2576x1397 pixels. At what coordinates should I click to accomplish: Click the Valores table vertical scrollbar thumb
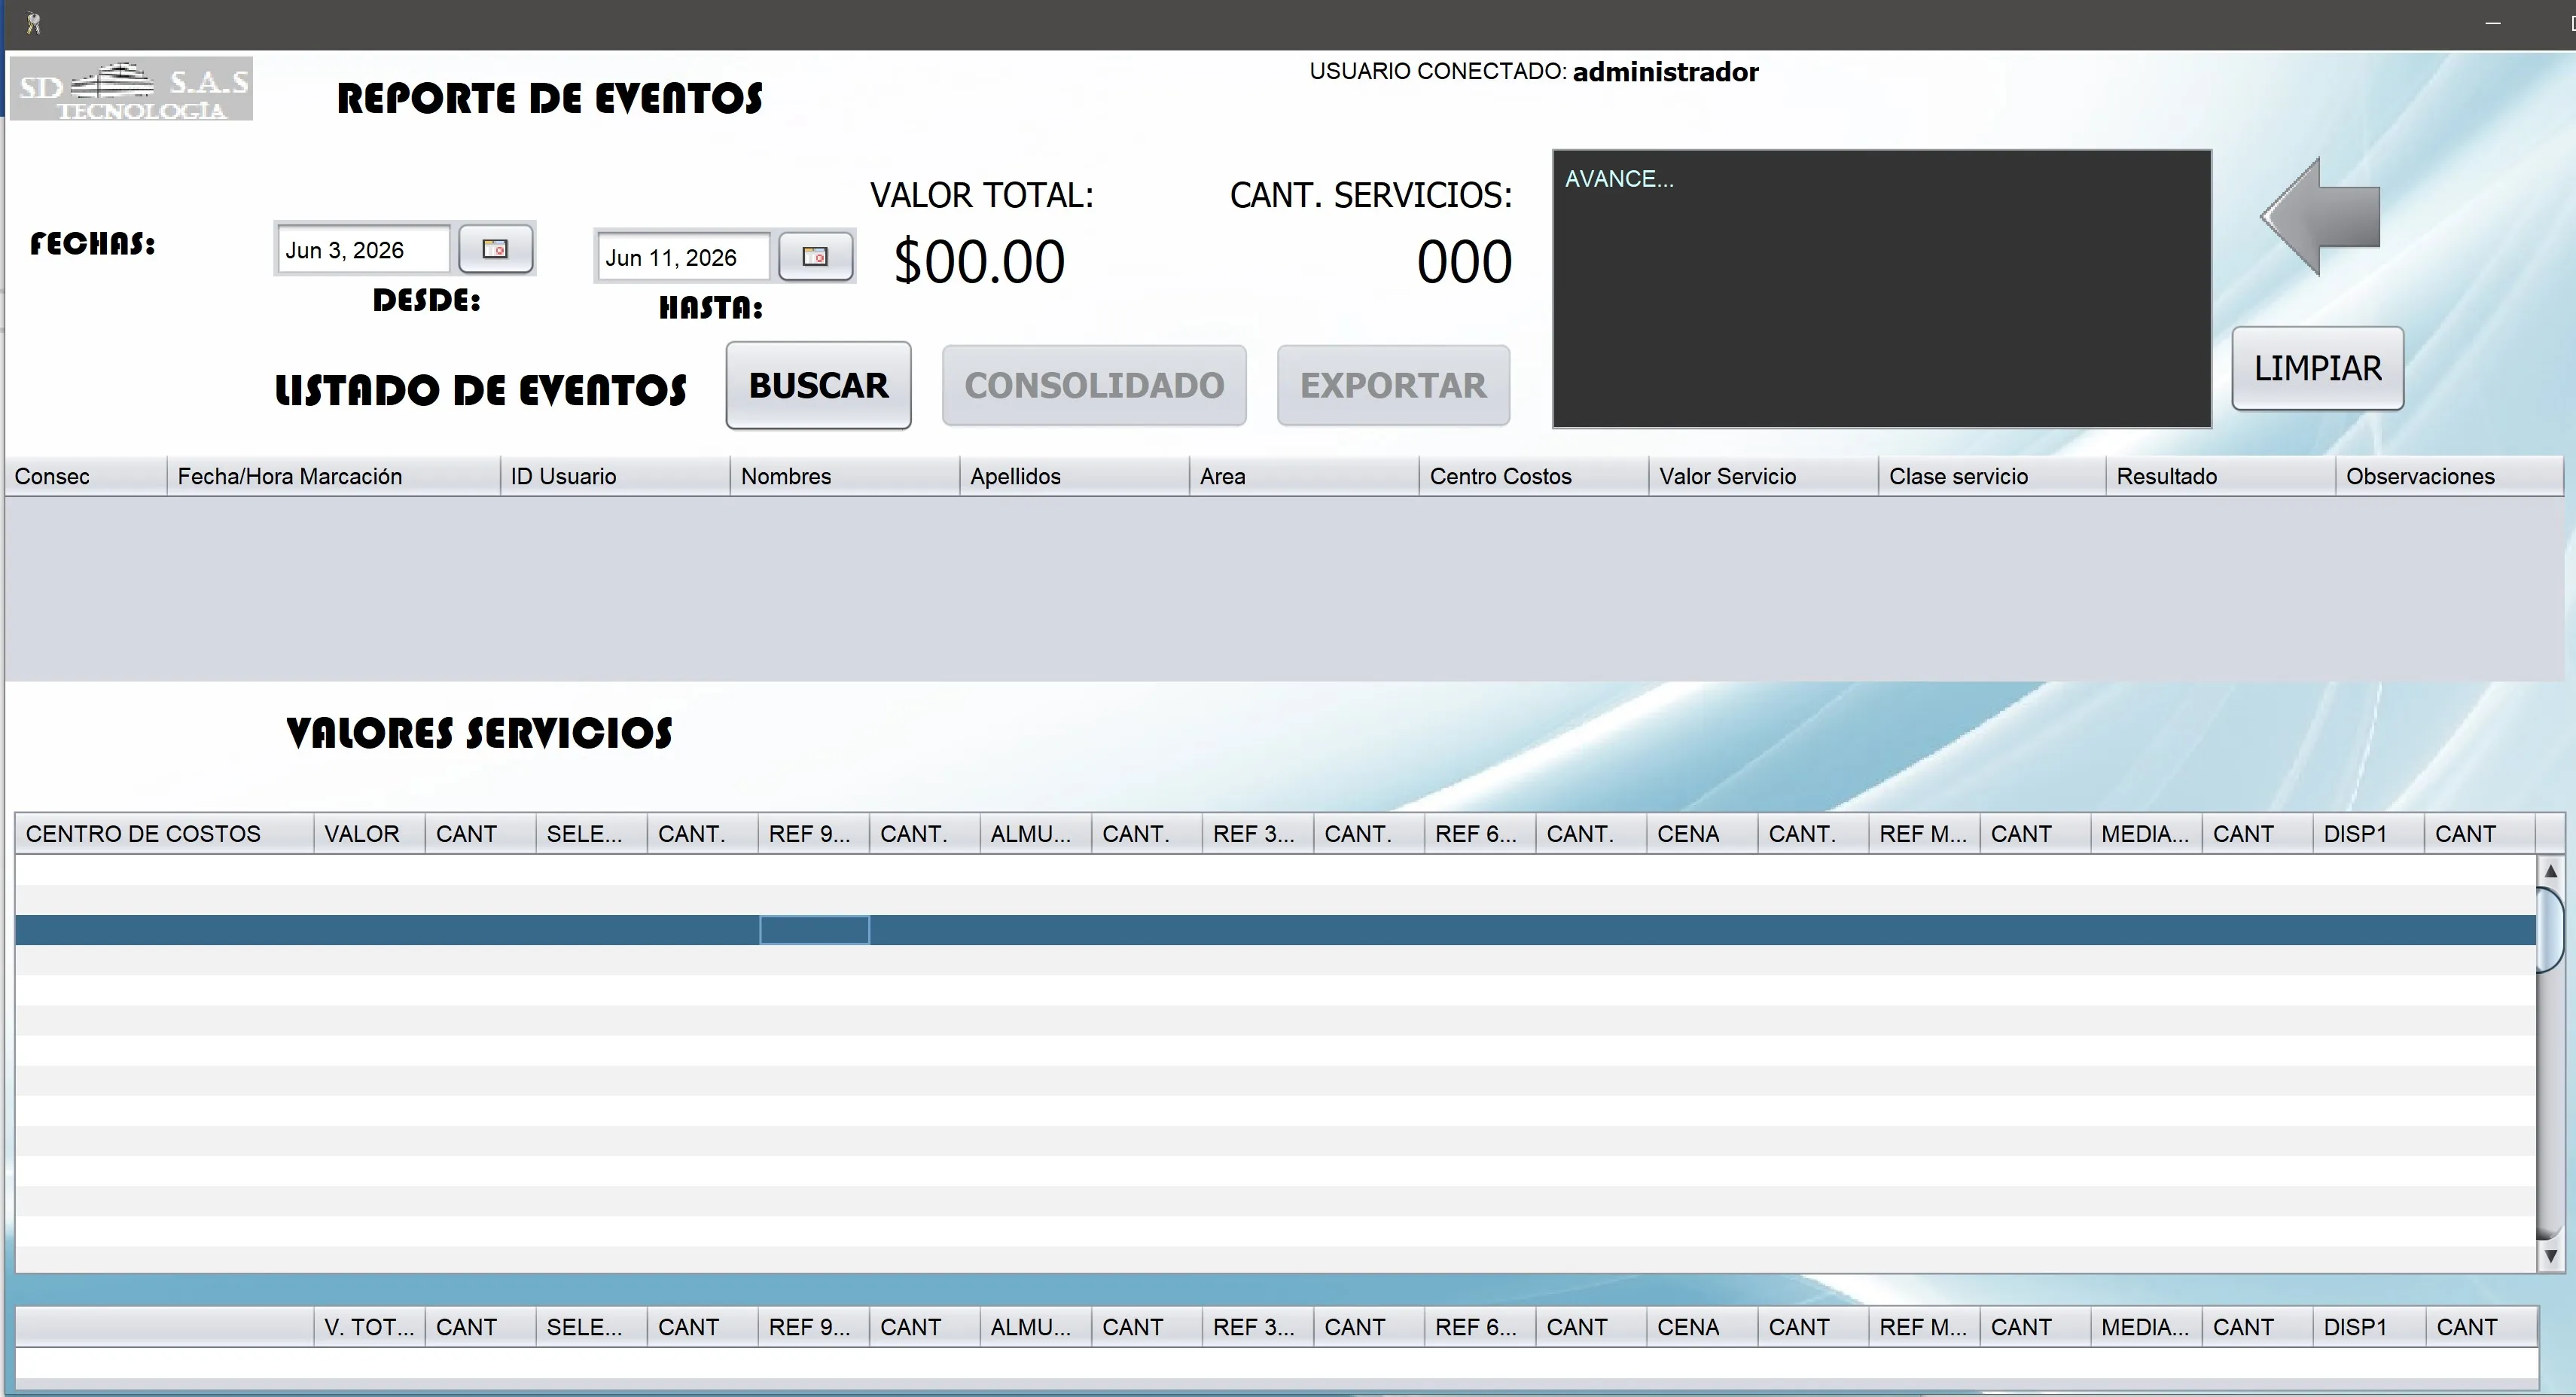[x=2551, y=928]
